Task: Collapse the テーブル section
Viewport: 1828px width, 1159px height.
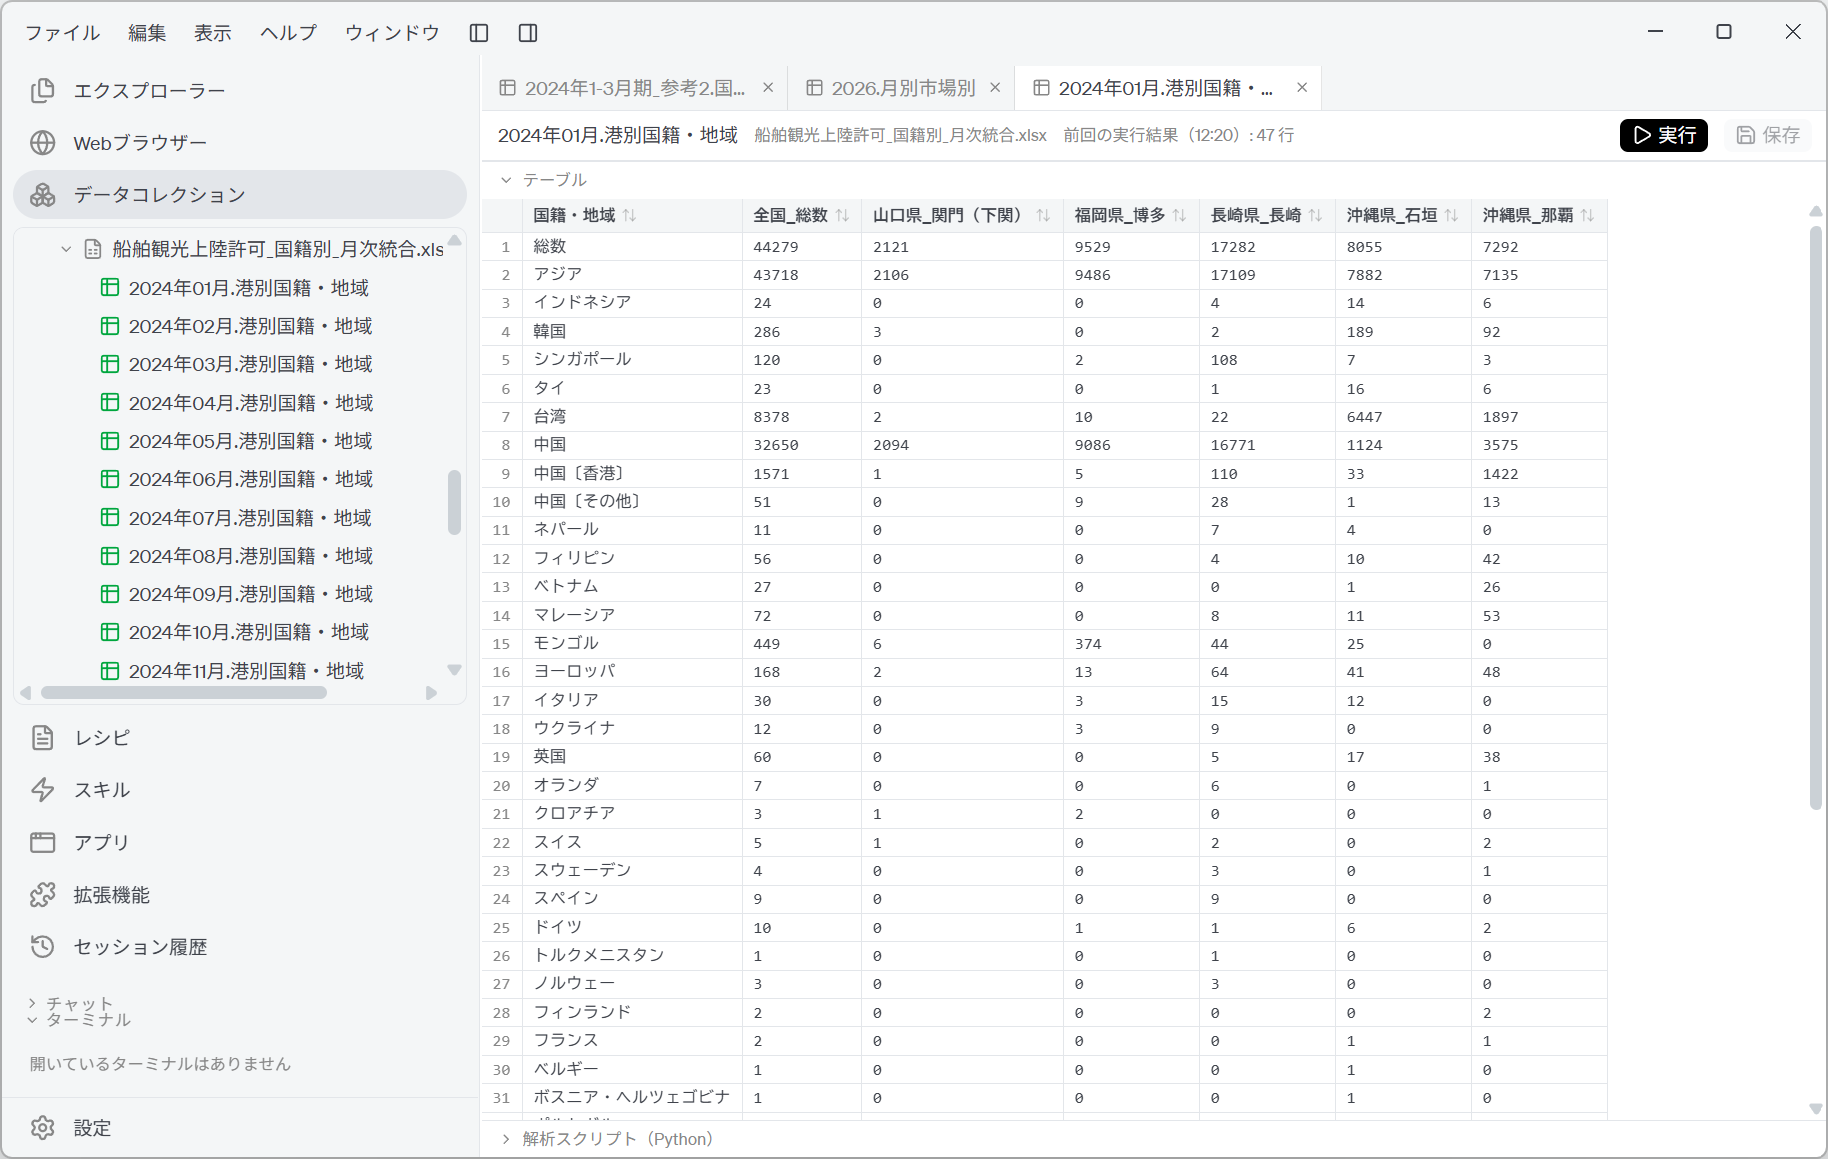Action: 506,180
